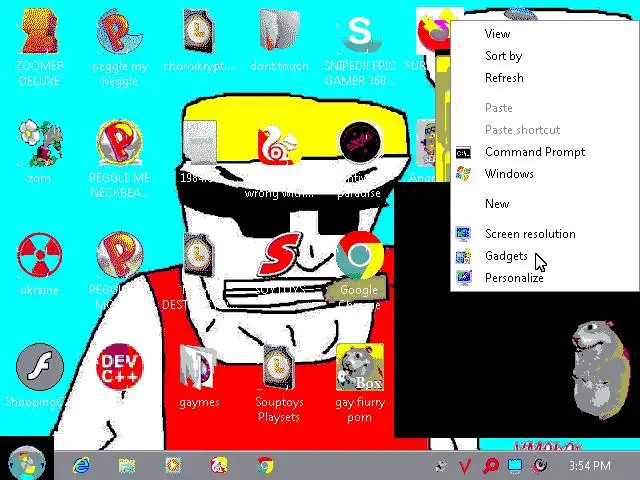Select the red S SOYTOYS icon
The width and height of the screenshot is (640, 480).
[x=282, y=255]
